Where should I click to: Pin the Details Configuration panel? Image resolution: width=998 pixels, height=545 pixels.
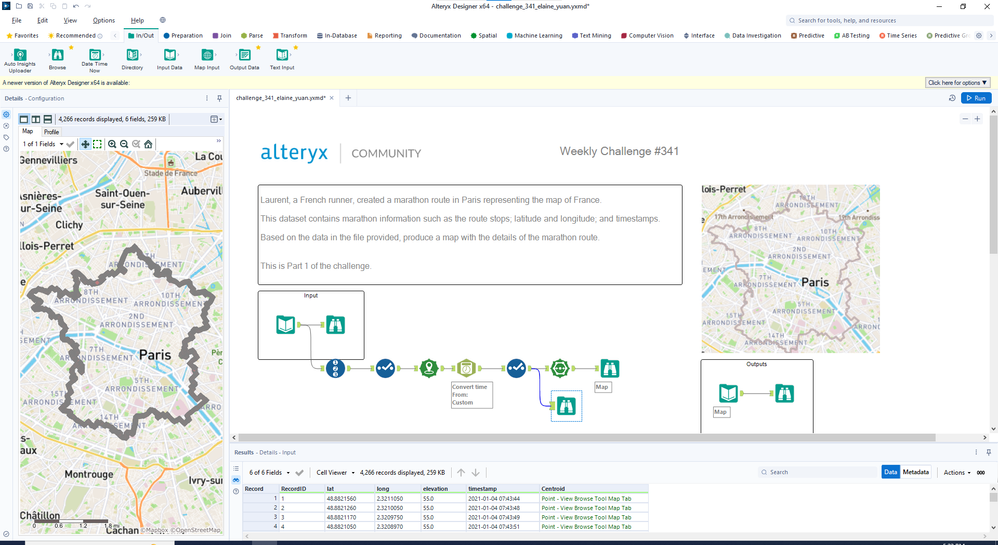coord(219,98)
